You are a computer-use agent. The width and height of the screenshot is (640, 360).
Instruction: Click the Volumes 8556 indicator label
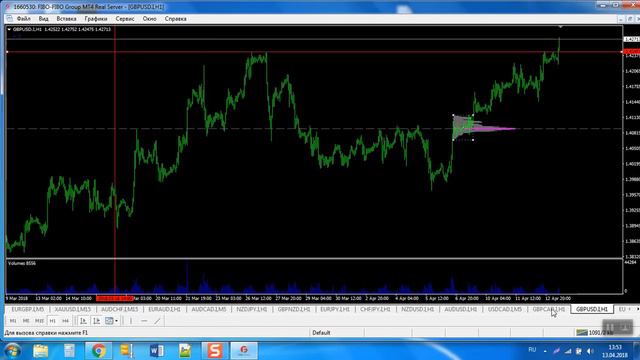(22, 263)
